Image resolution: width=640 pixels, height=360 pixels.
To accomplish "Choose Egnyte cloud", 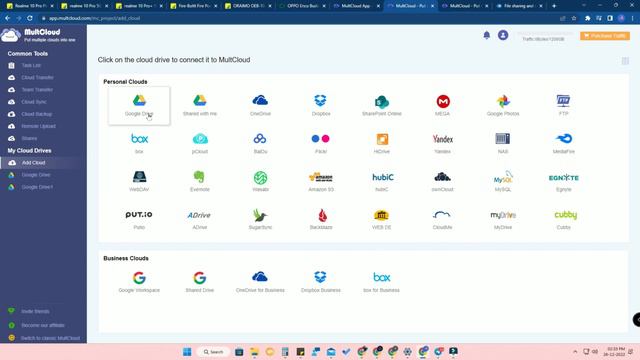I will coord(564,181).
